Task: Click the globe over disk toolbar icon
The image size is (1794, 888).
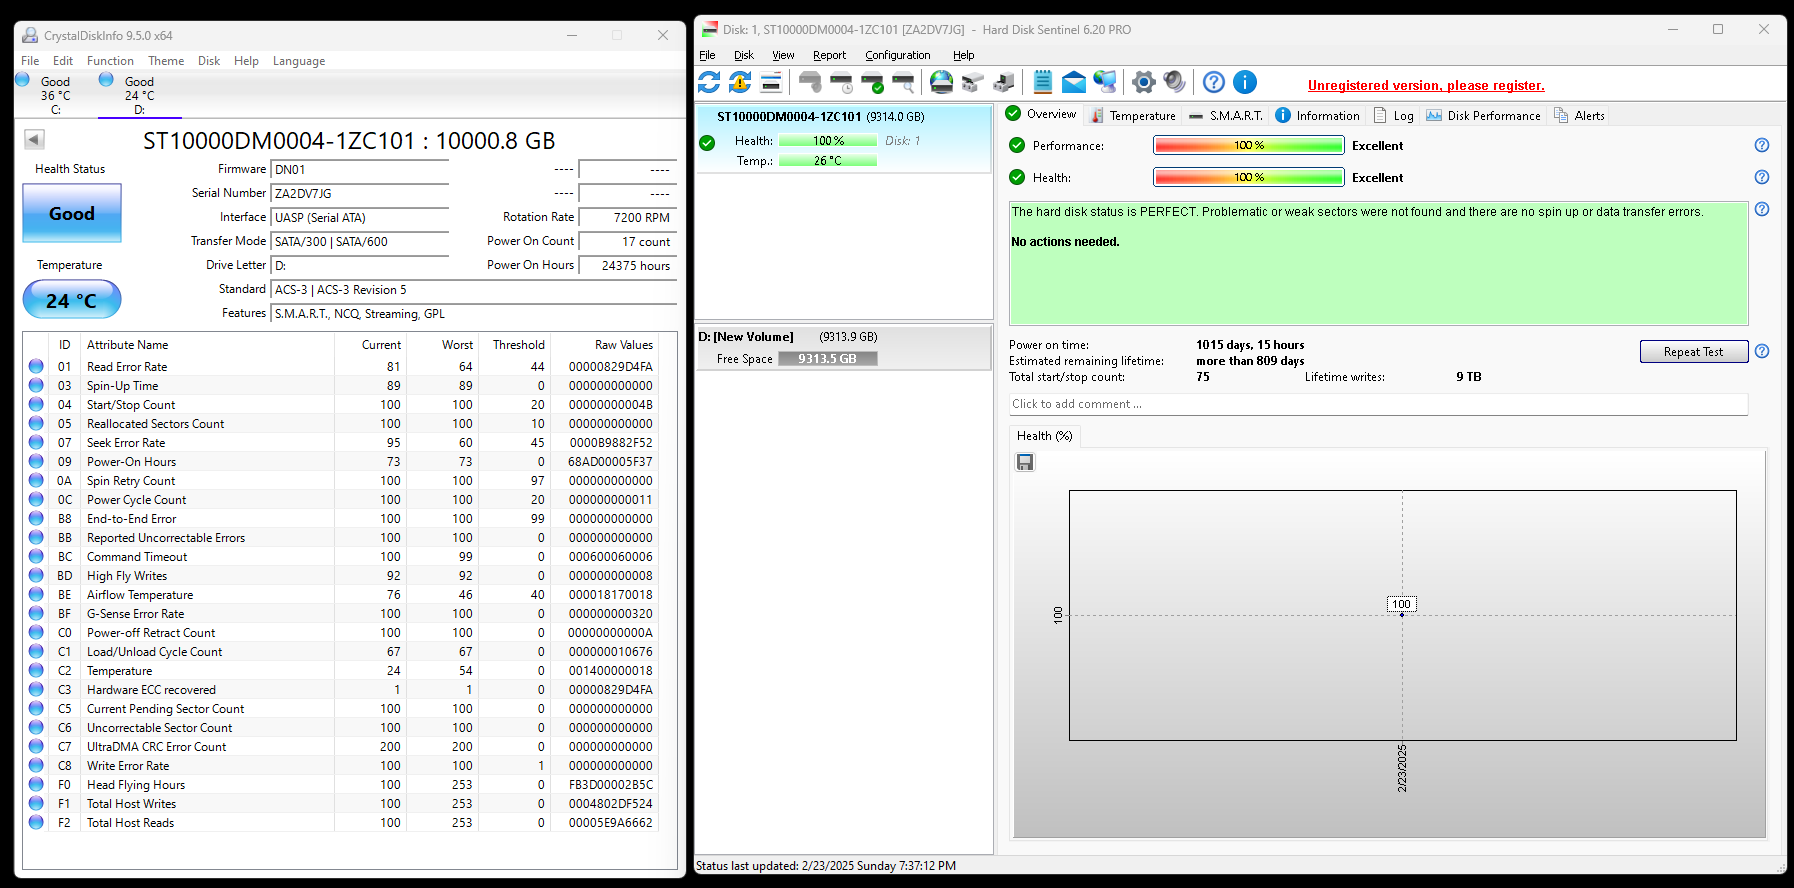Action: pos(941,83)
